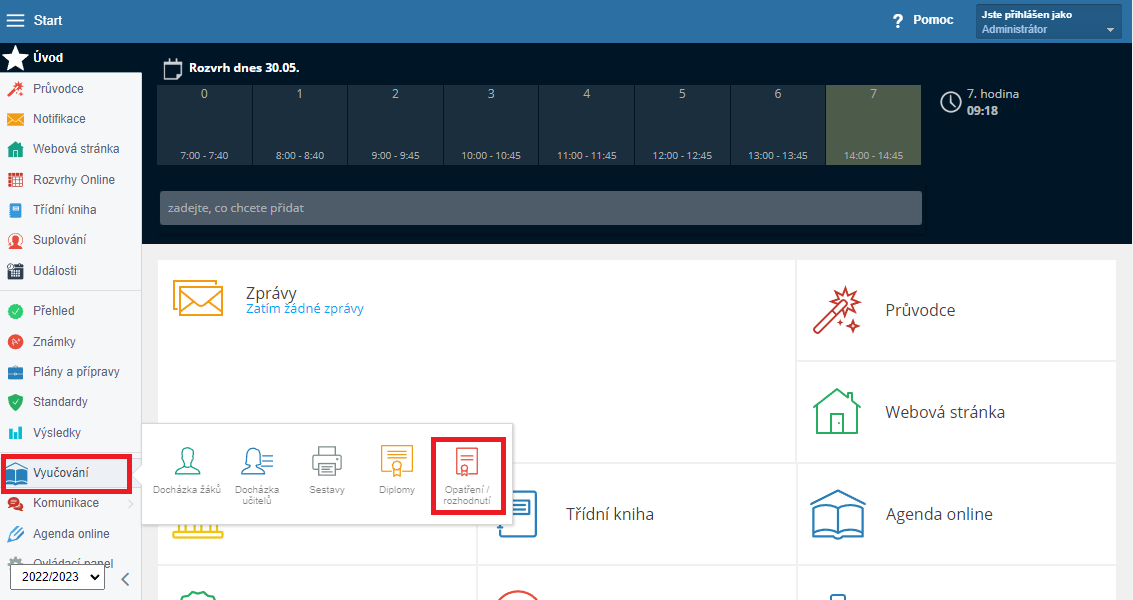This screenshot has width=1133, height=600.
Task: Select timetable period 6 at 13:00 - 13:45
Action: pyautogui.click(x=778, y=125)
